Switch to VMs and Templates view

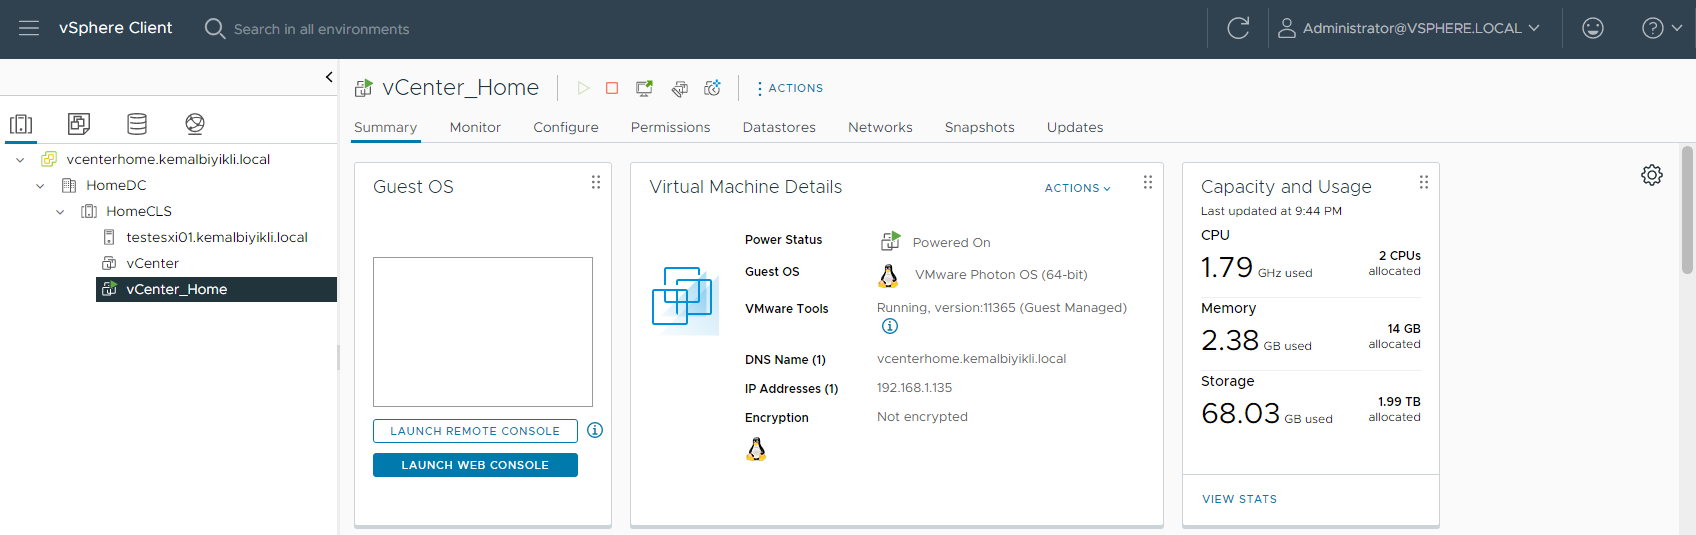(79, 124)
